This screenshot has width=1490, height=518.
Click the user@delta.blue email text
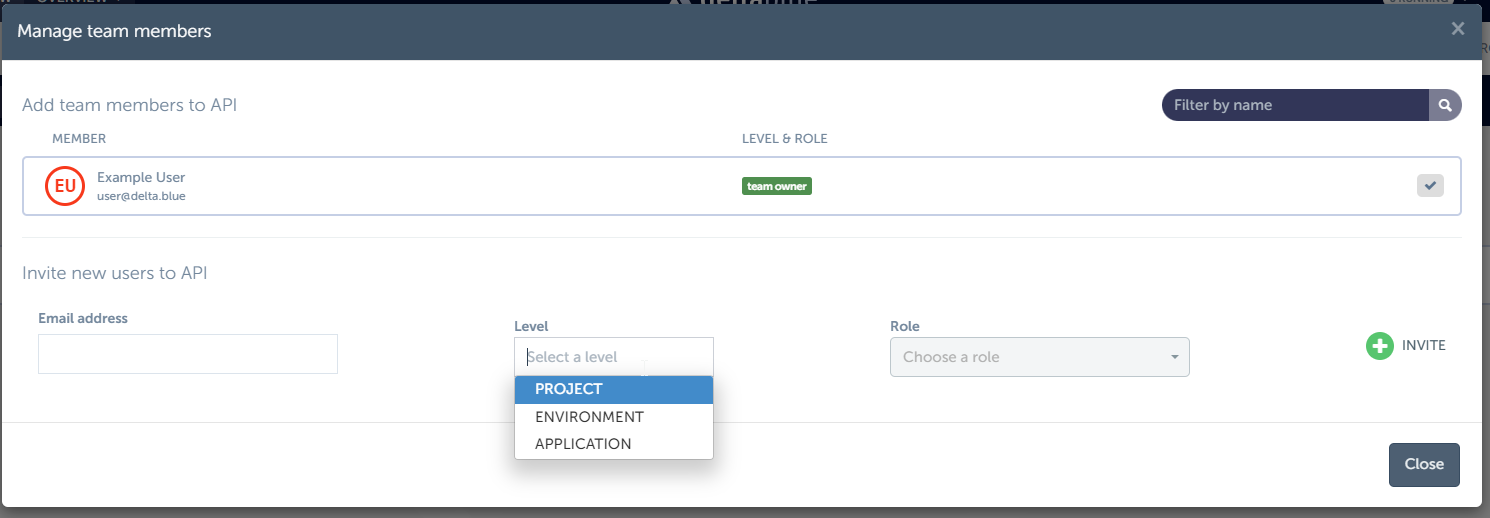141,196
